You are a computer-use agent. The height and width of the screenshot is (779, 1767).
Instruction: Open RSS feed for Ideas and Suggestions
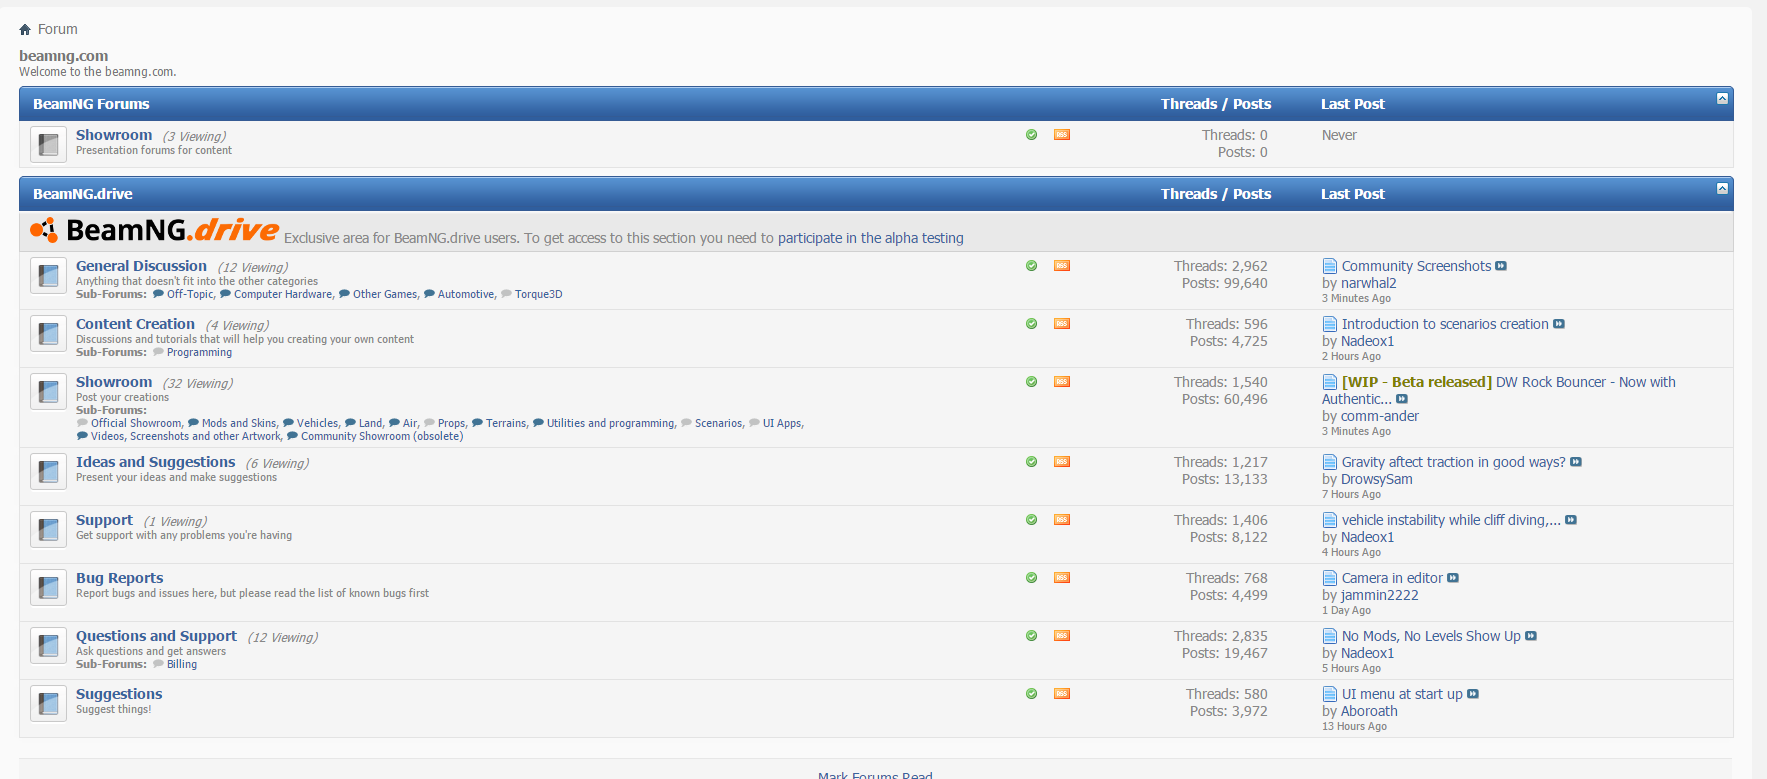click(1062, 462)
